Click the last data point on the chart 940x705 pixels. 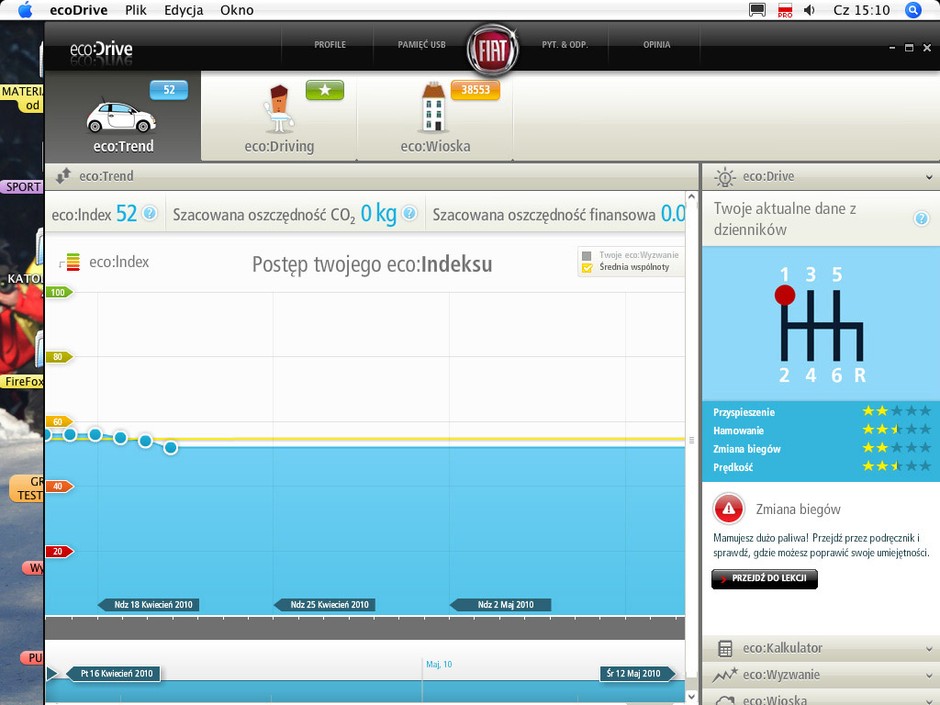(x=171, y=447)
